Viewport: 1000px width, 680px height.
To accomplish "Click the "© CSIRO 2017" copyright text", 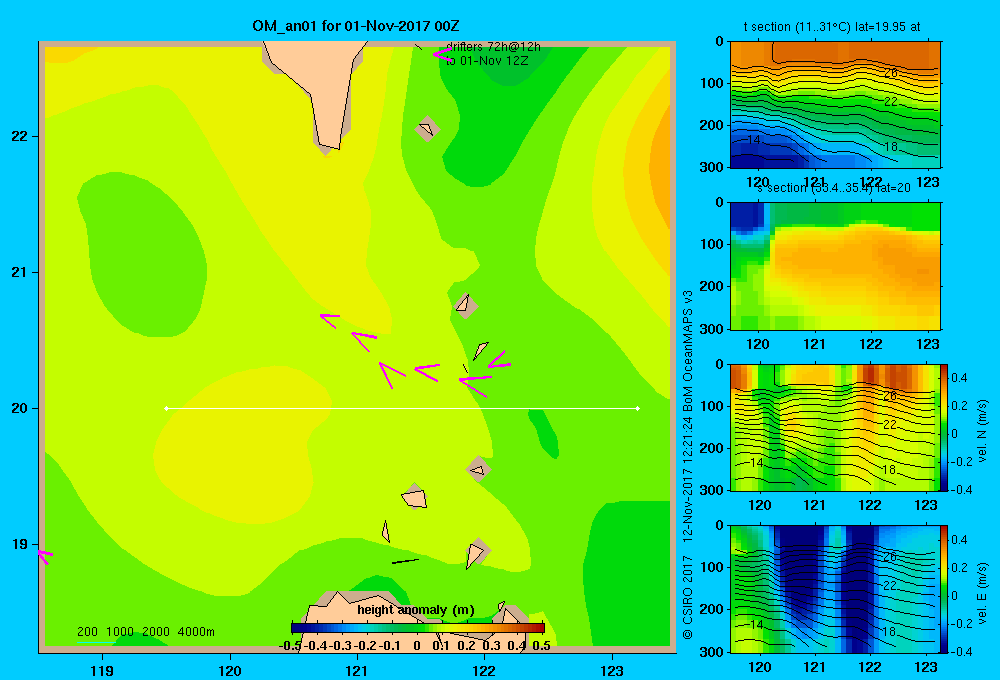I will [x=688, y=598].
